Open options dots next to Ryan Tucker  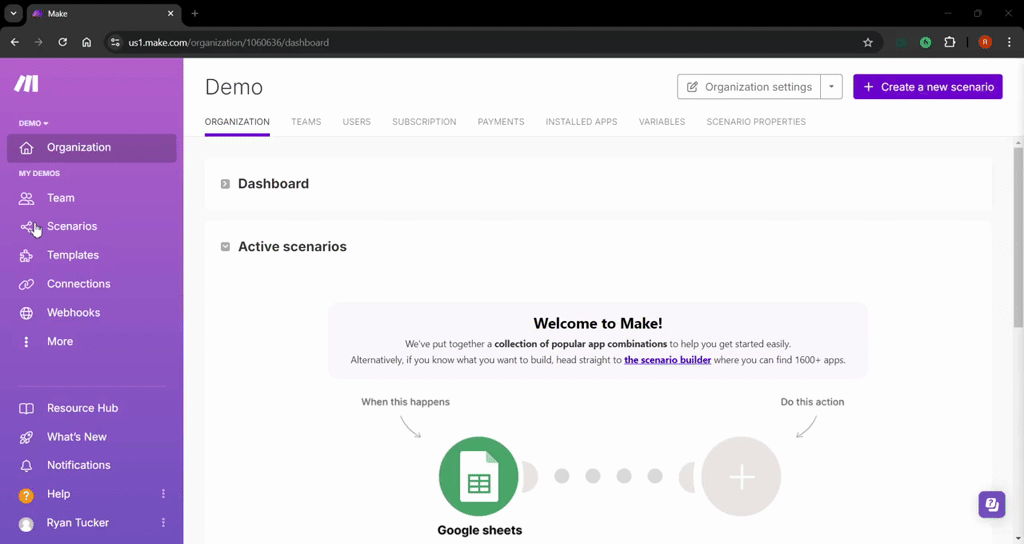[x=163, y=522]
